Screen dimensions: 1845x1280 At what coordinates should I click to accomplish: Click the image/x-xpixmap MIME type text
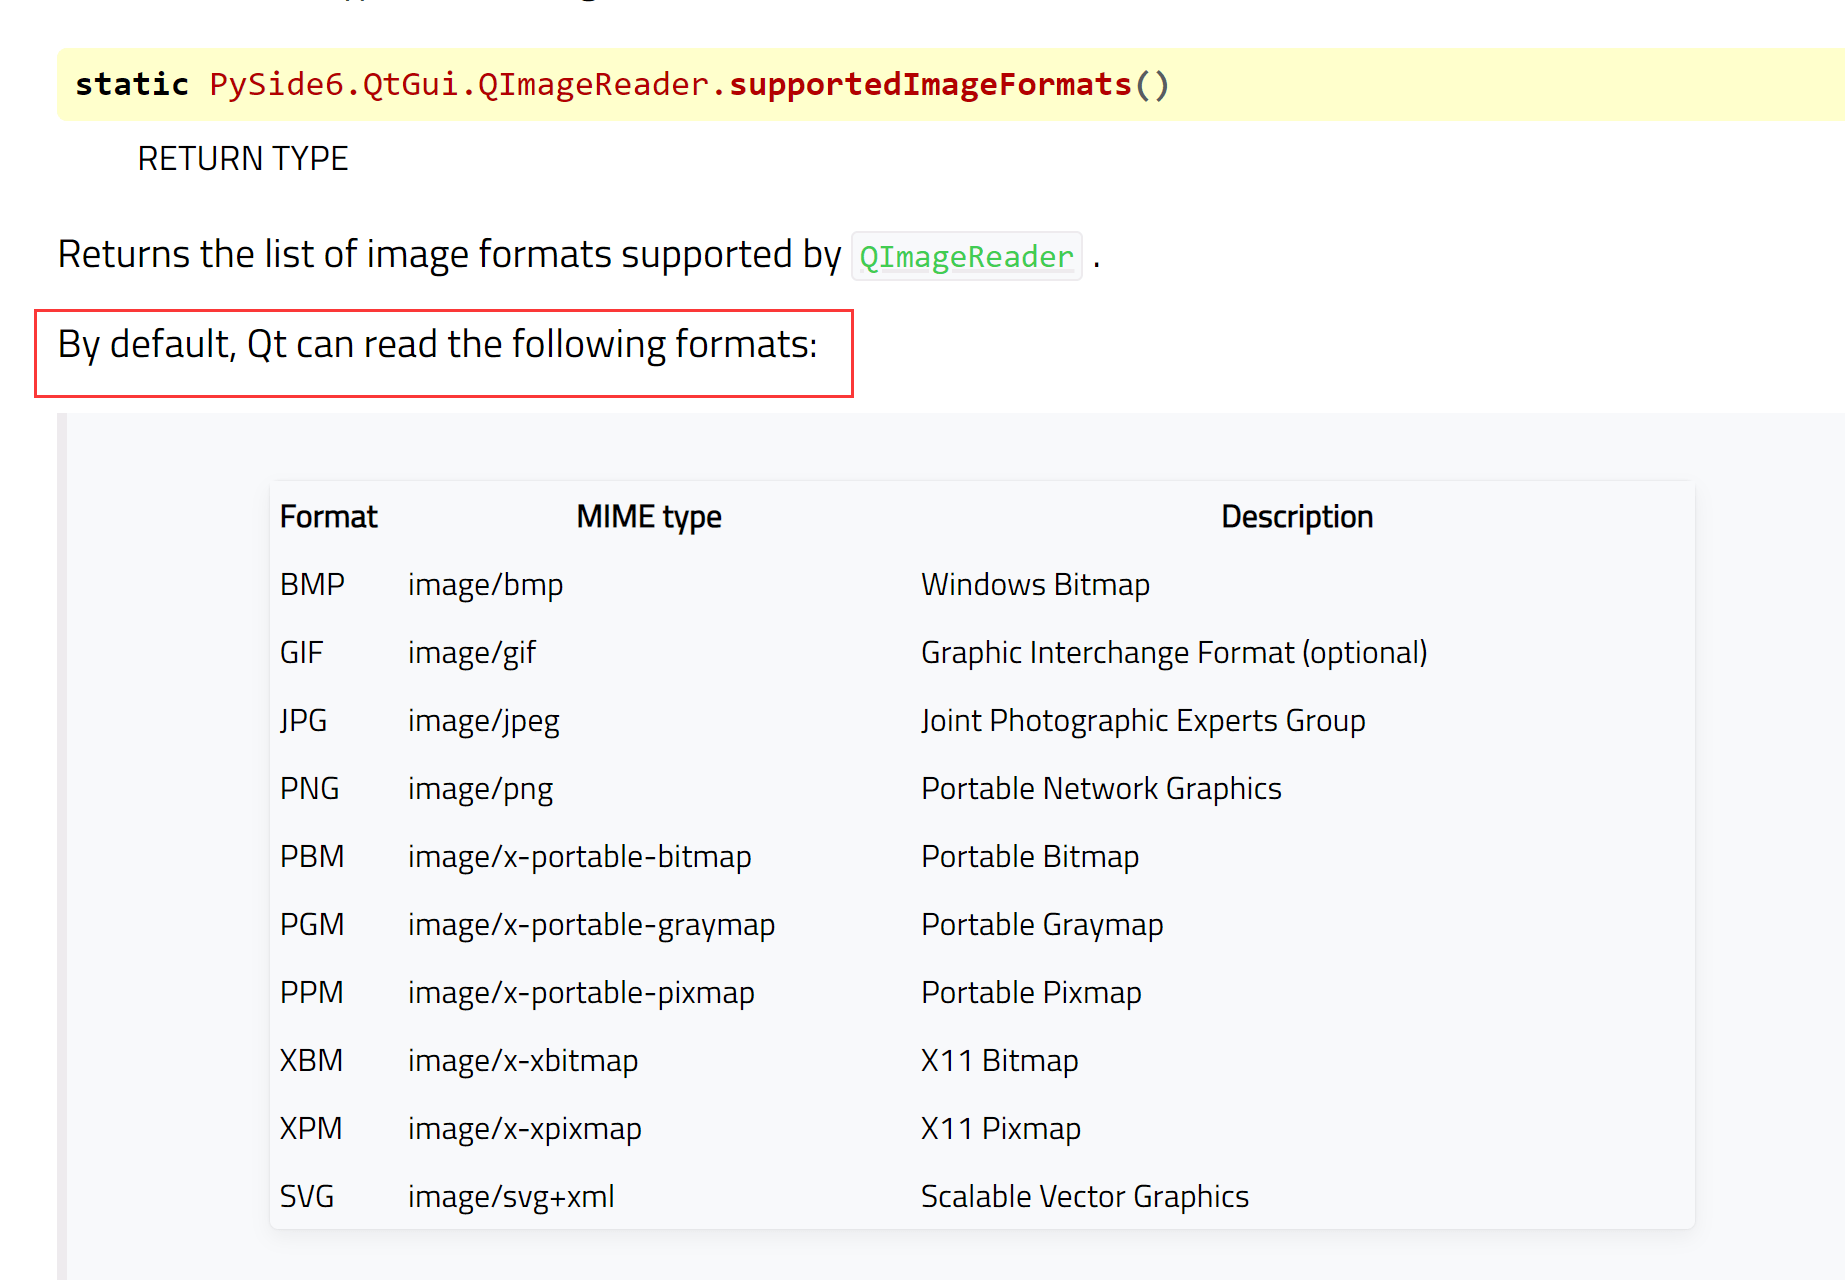[x=524, y=1128]
